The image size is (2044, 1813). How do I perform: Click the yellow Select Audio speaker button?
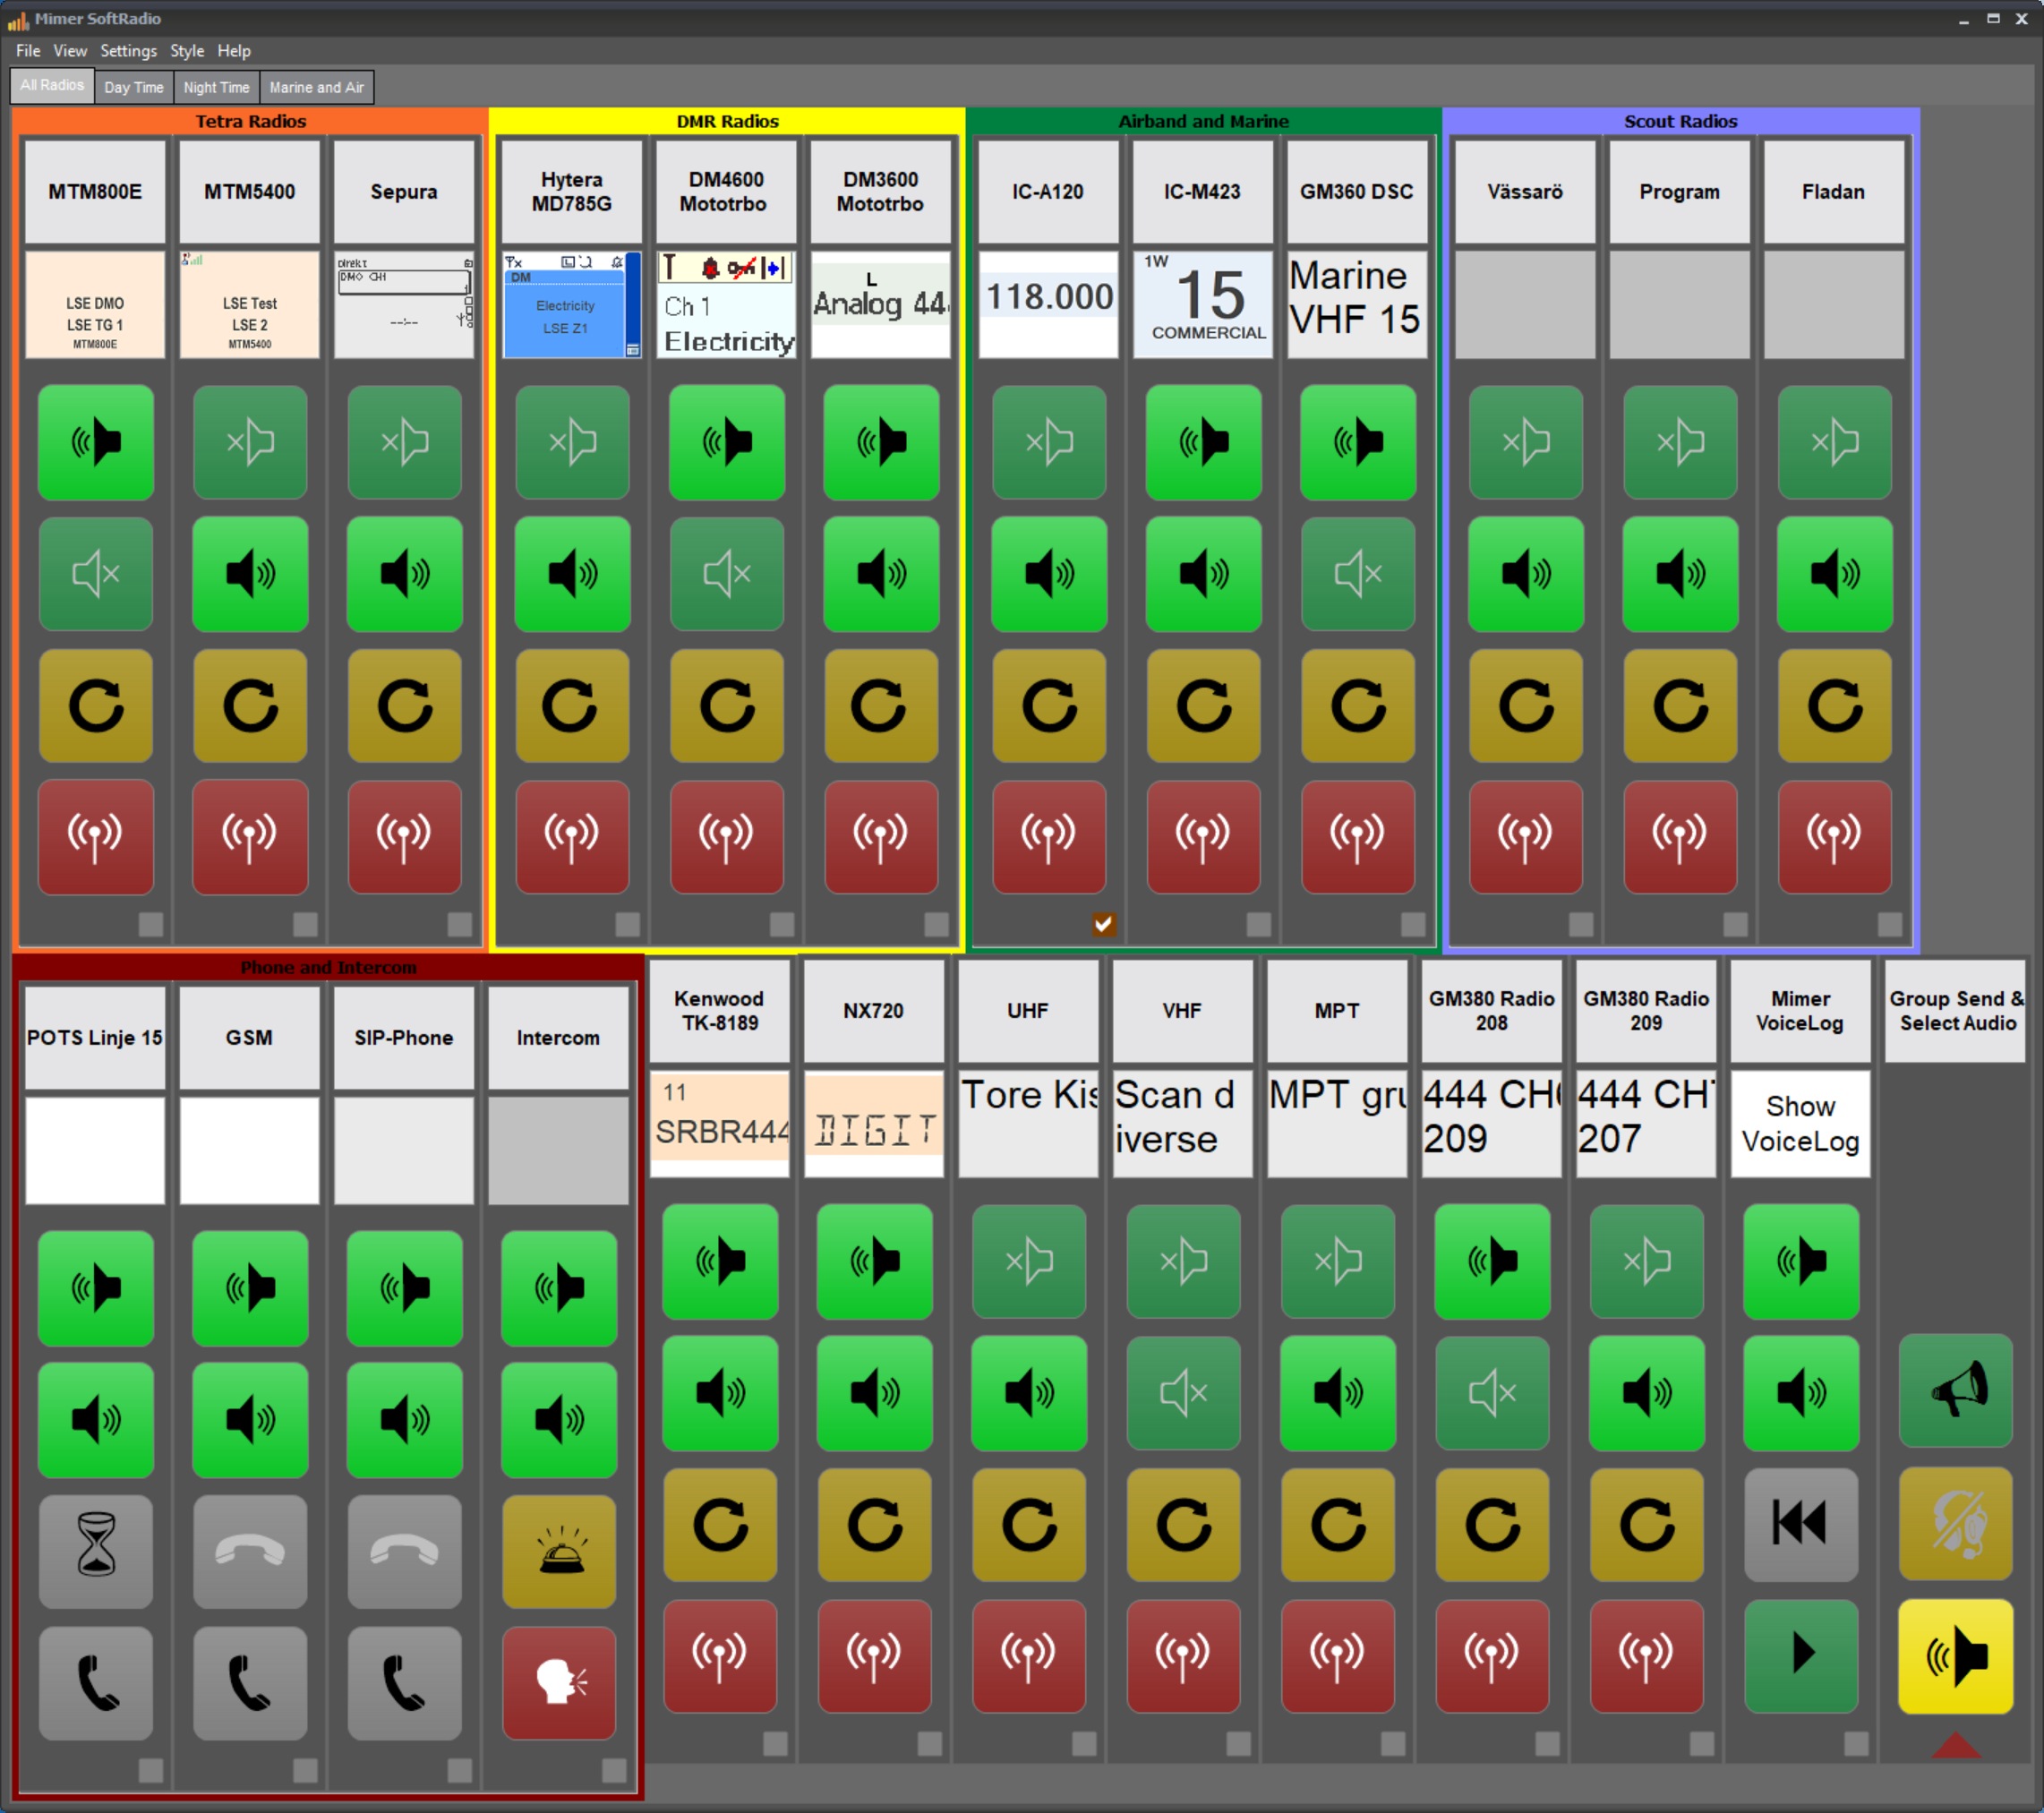pos(1956,1655)
